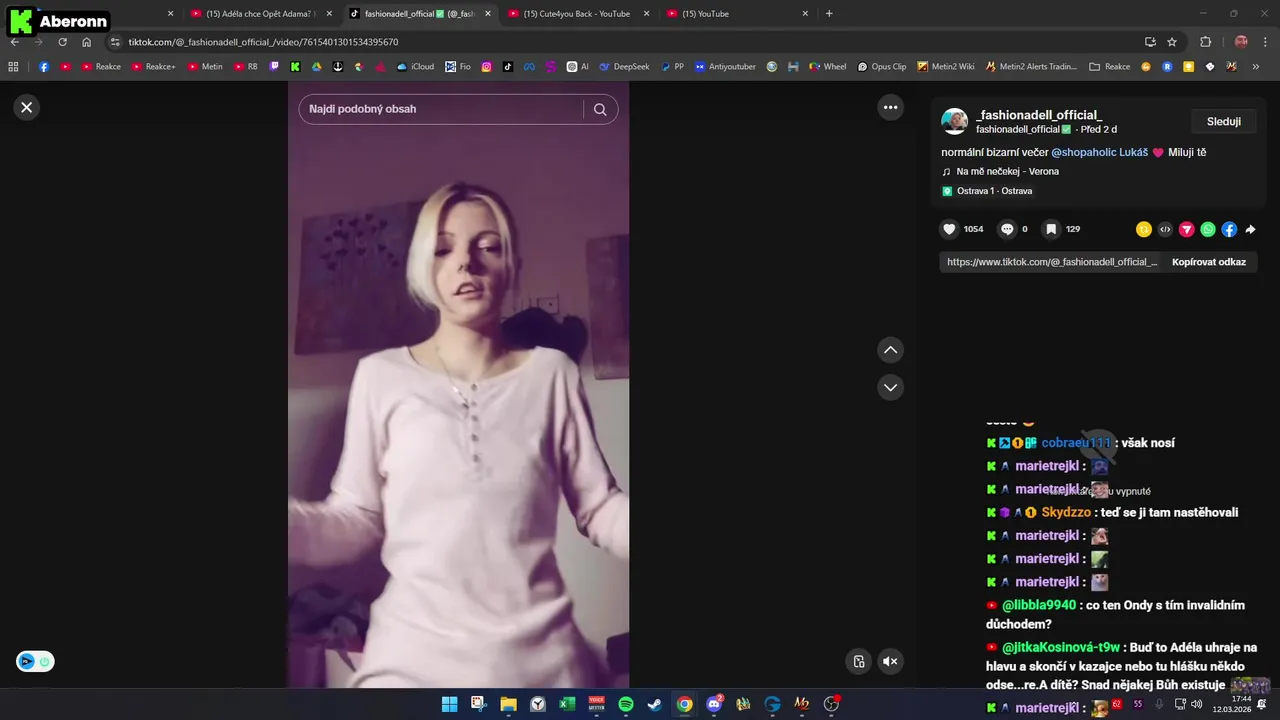1280x720 pixels.
Task: Unmute the video with the speaker icon
Action: (x=890, y=661)
